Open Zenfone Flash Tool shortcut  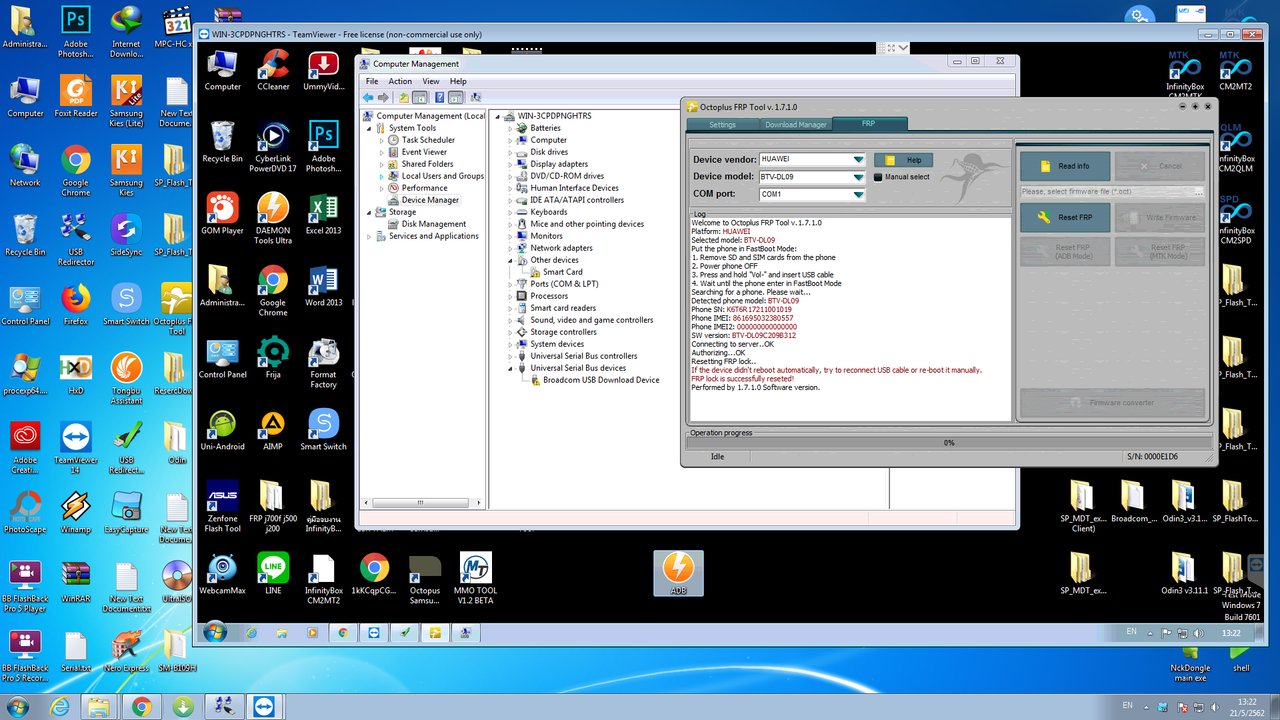pos(222,507)
